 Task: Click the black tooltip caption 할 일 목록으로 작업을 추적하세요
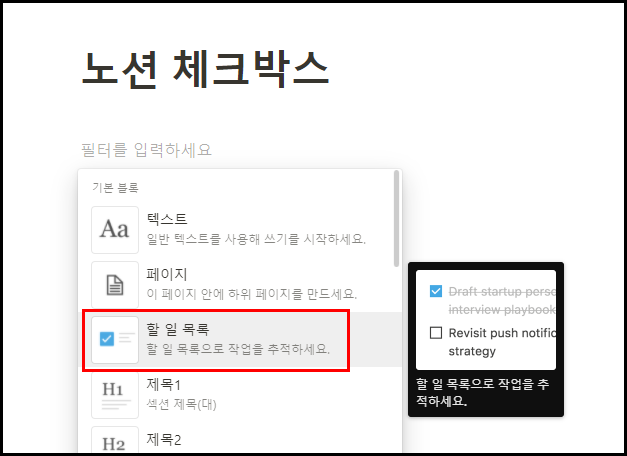482,392
